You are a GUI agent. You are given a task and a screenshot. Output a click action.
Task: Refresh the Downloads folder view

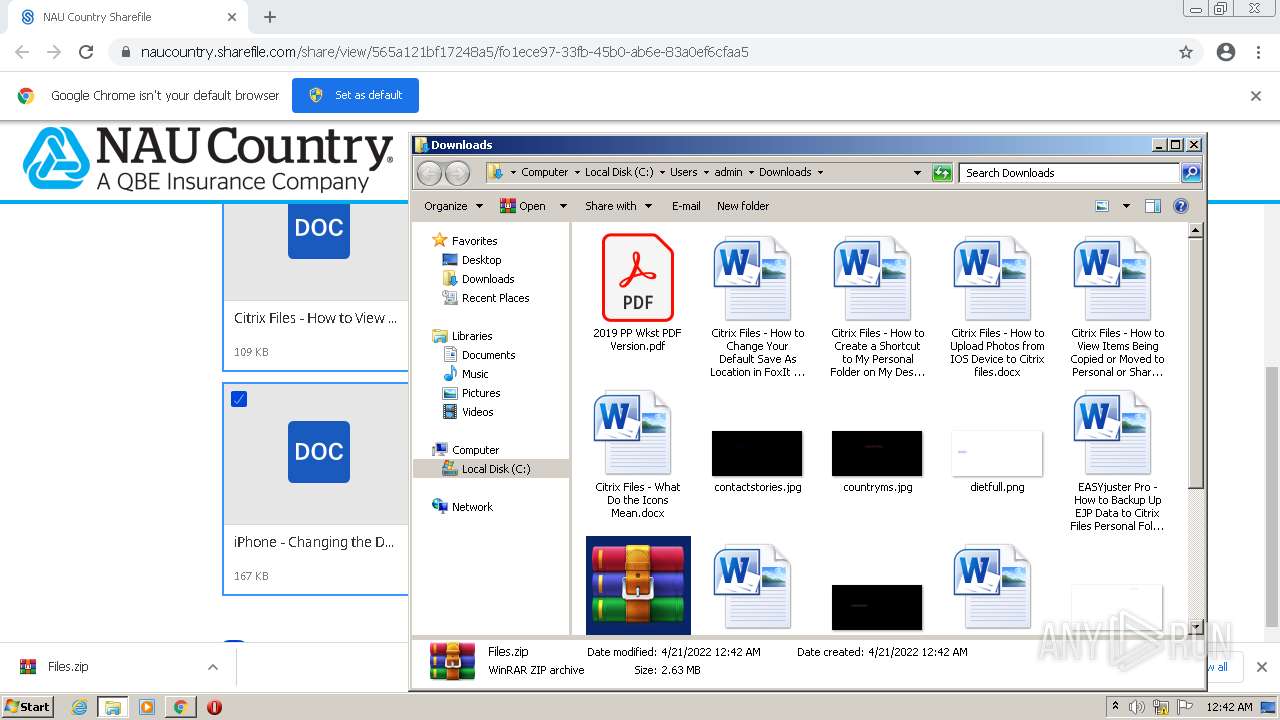click(941, 173)
